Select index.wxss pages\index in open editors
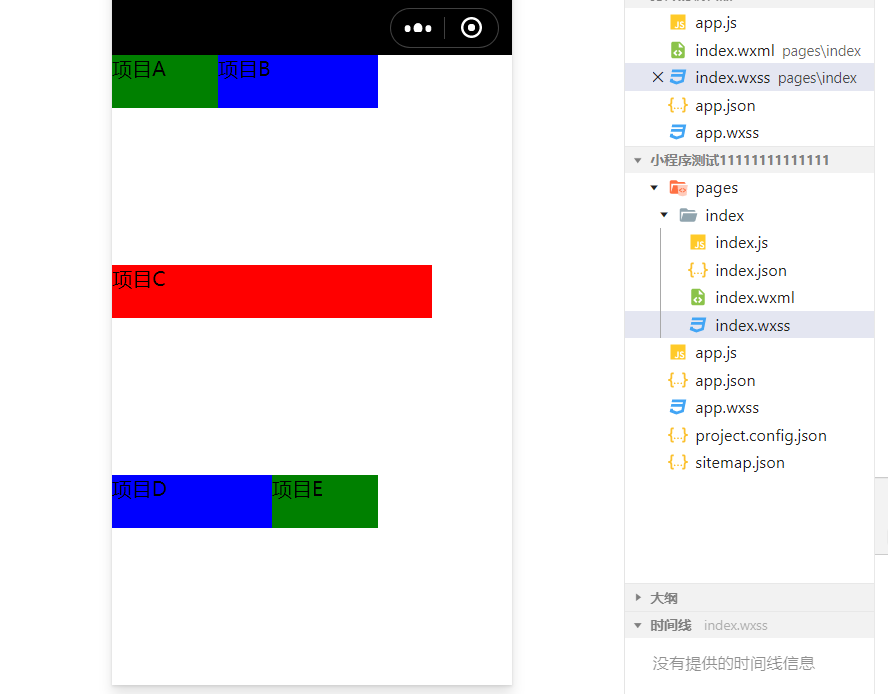 749,78
